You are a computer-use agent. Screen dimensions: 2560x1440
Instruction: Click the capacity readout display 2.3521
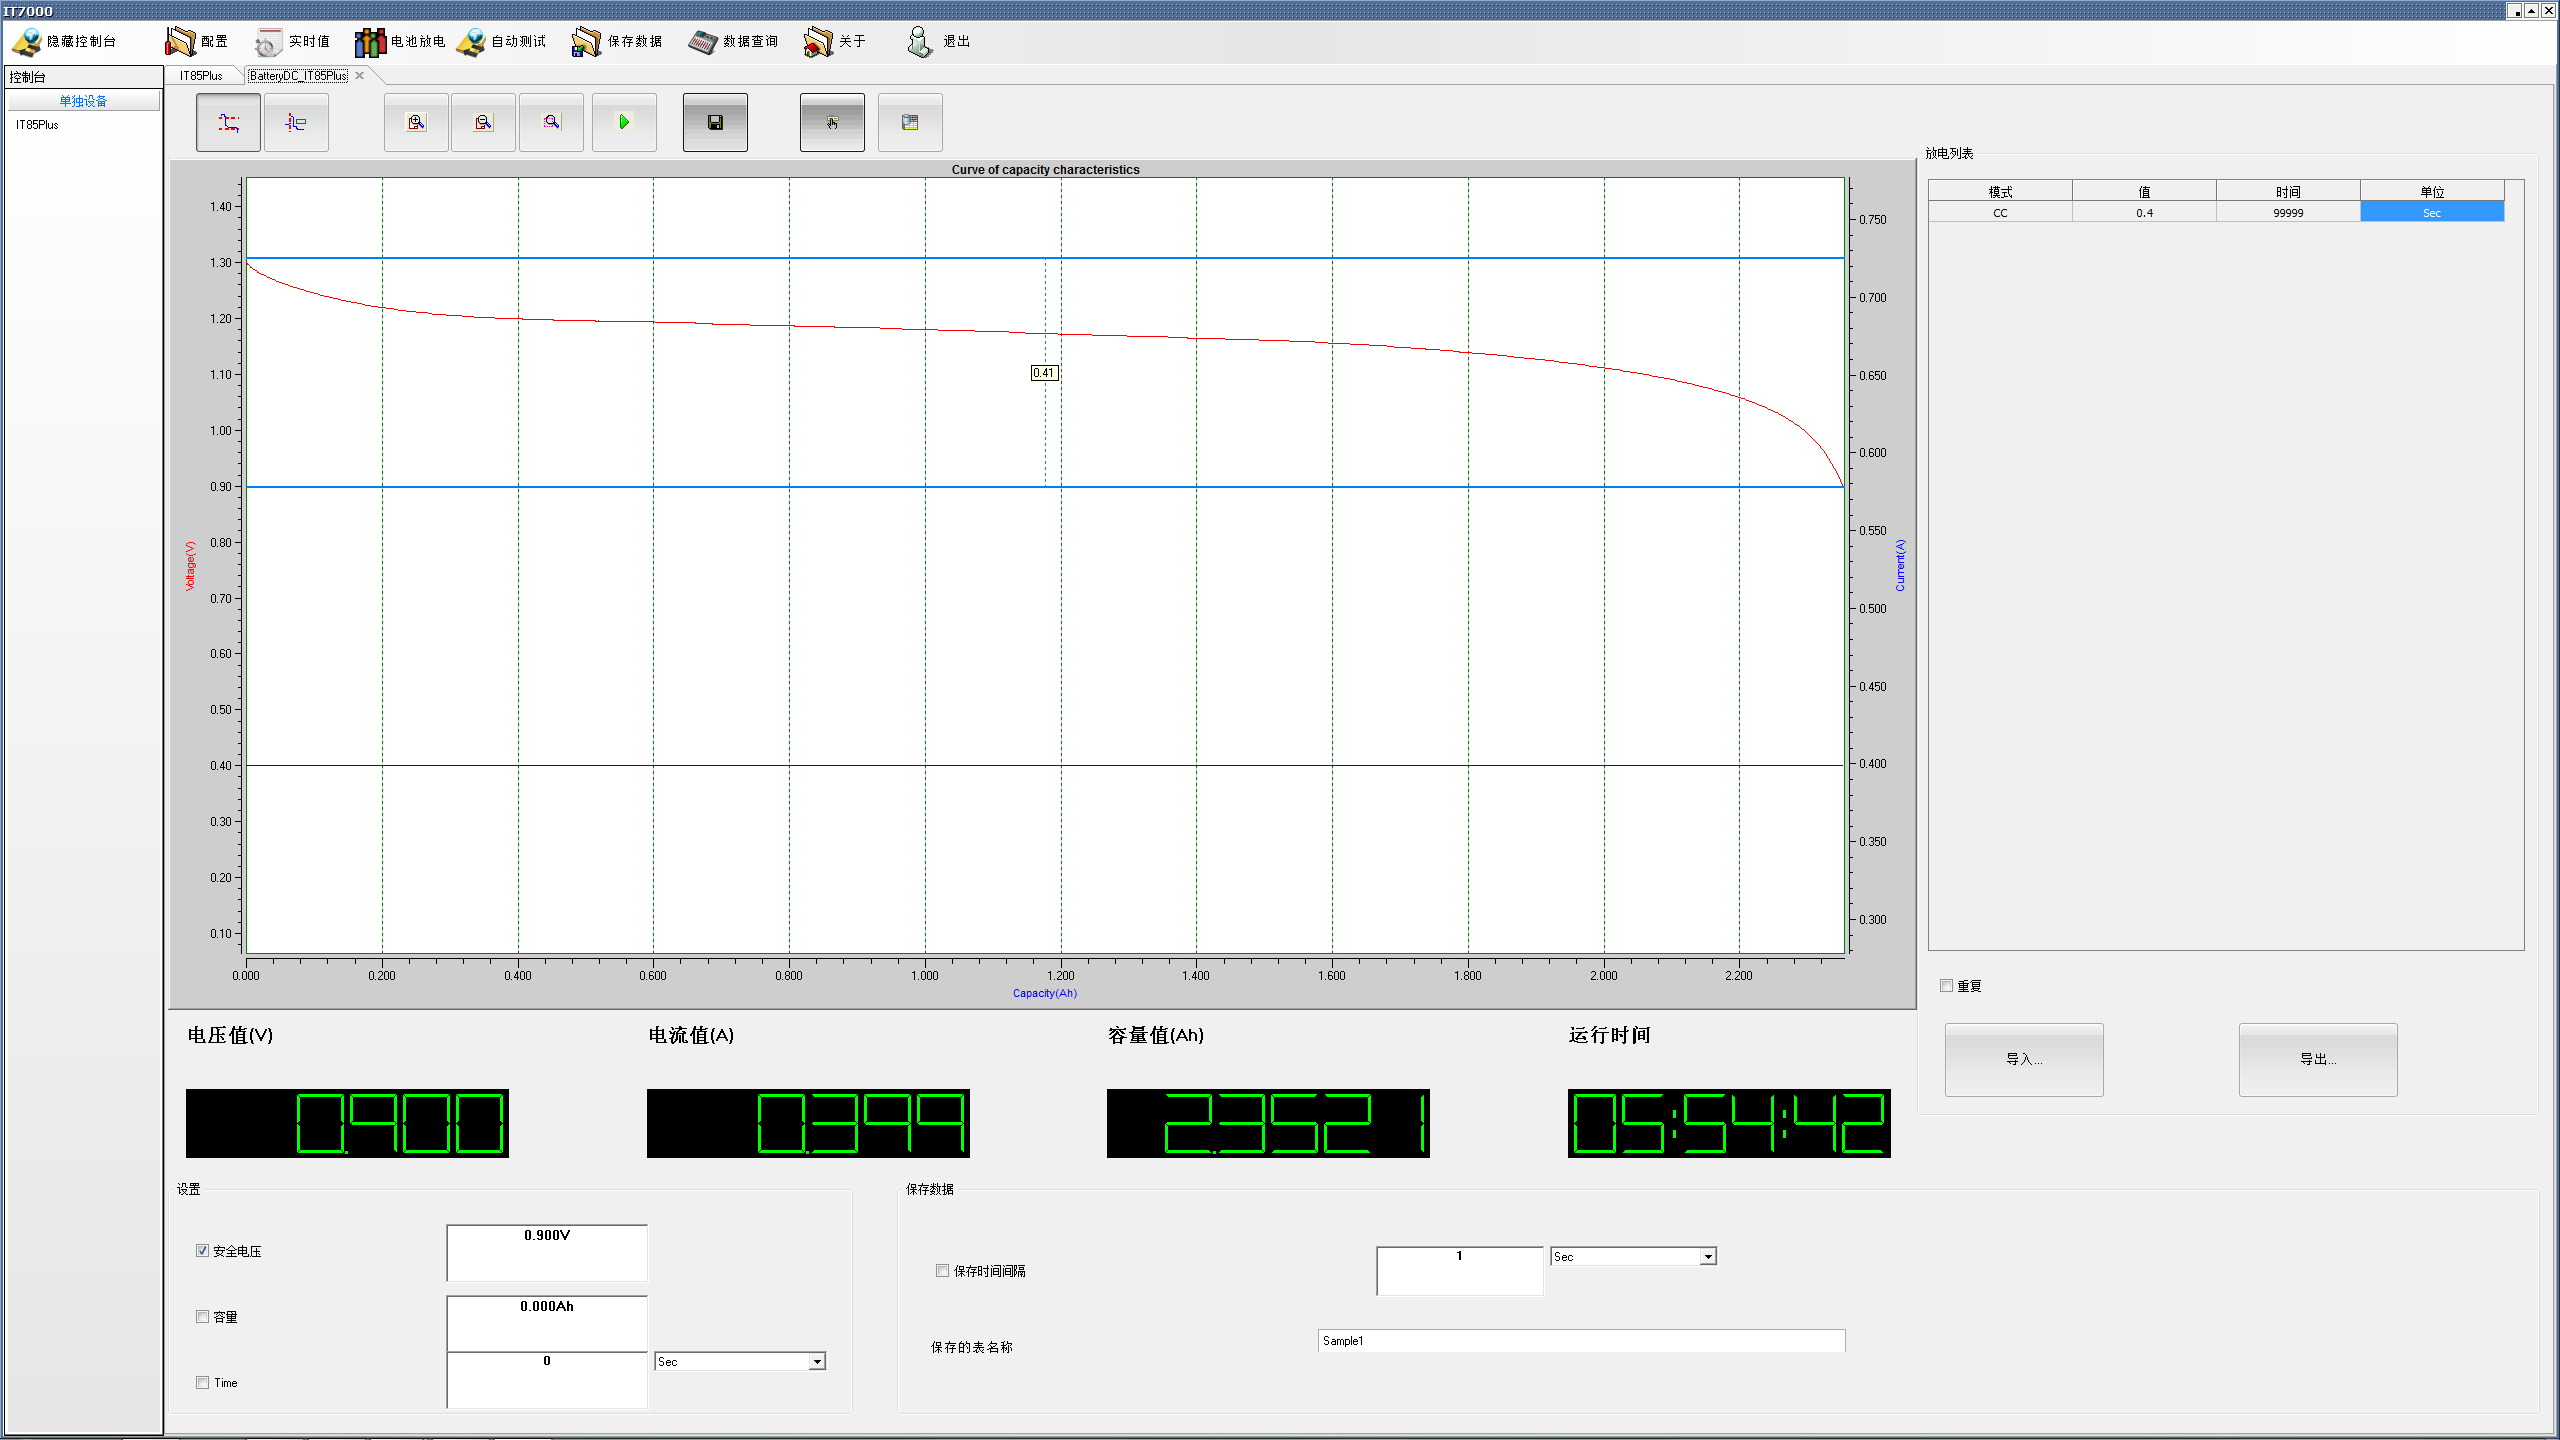(1268, 1123)
